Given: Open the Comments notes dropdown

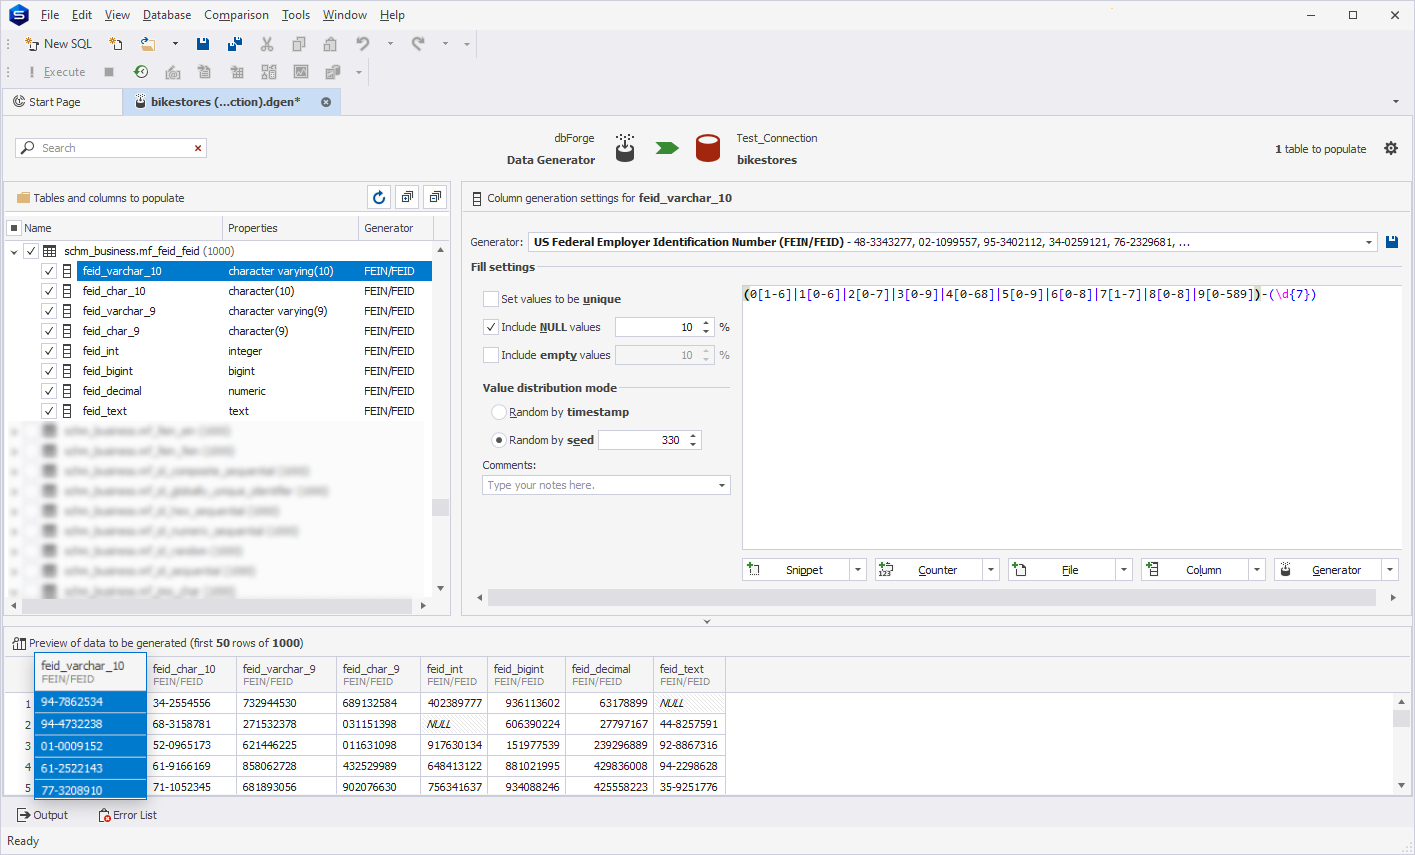Looking at the screenshot, I should coord(722,485).
